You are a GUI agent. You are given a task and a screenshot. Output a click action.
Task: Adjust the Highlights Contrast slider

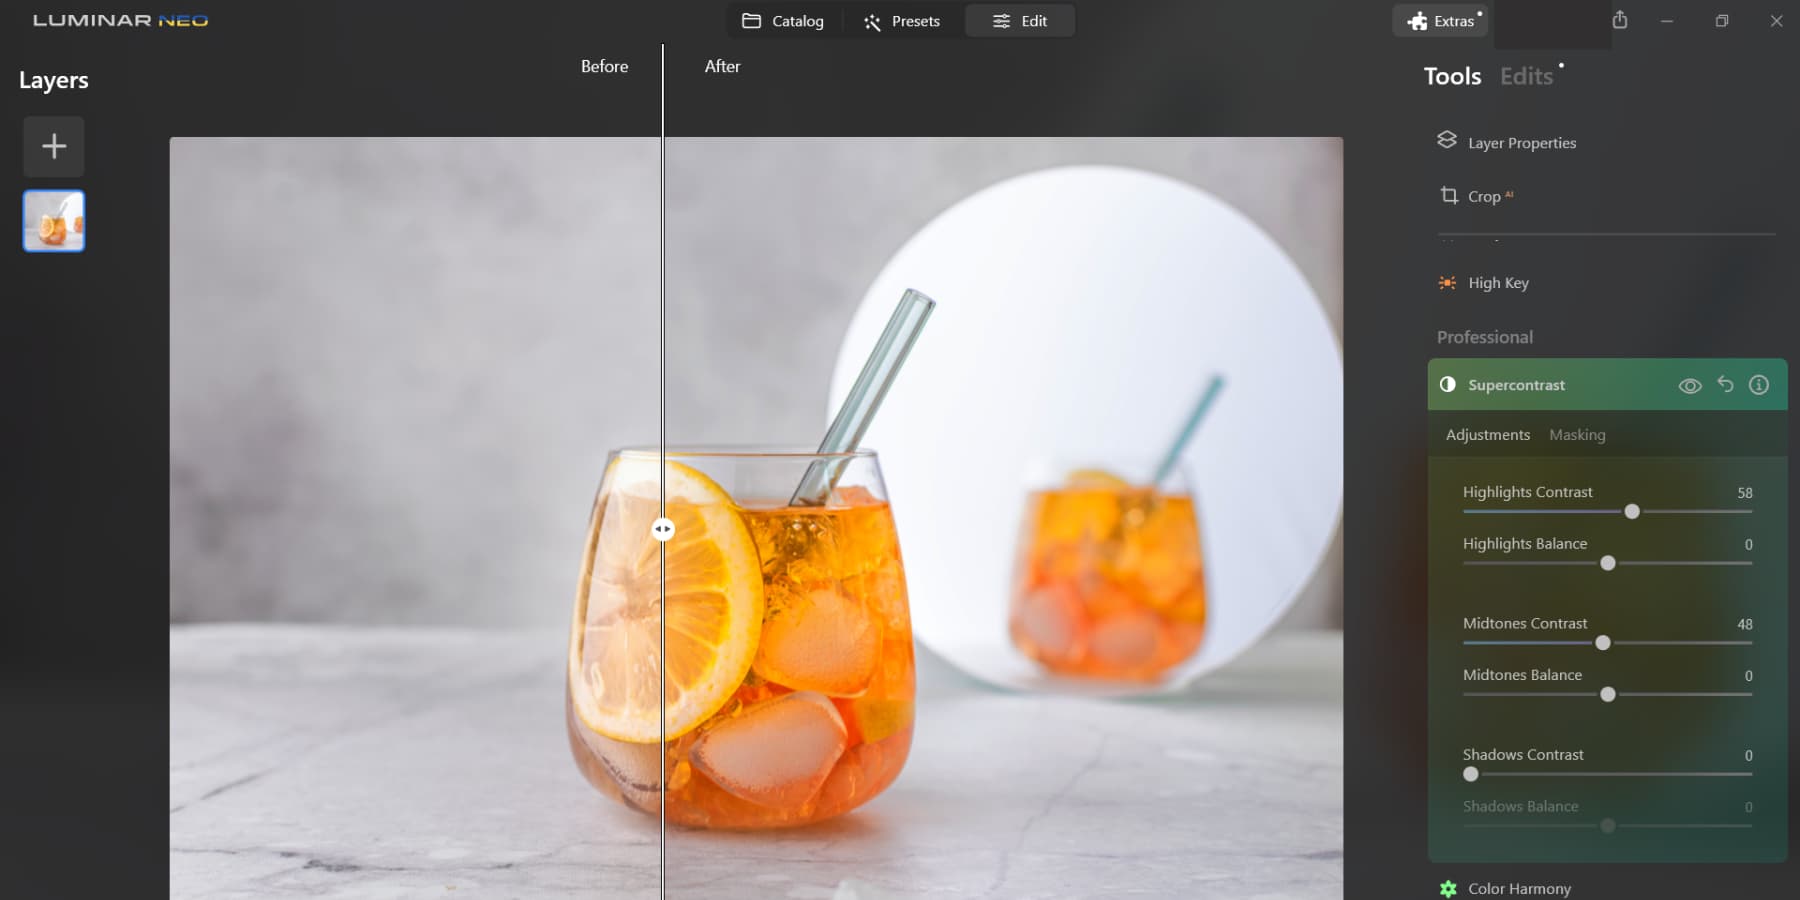point(1632,511)
